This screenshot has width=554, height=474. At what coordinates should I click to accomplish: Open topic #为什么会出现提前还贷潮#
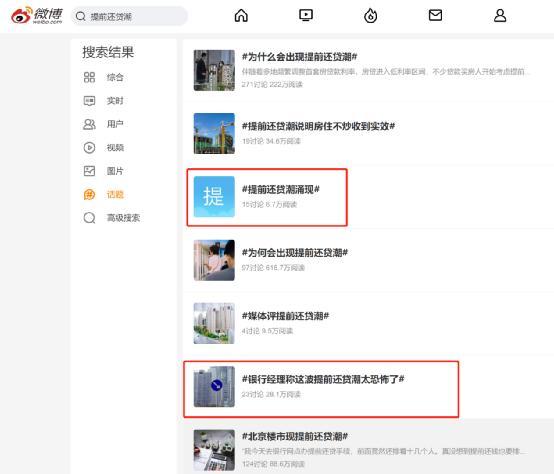[x=300, y=57]
